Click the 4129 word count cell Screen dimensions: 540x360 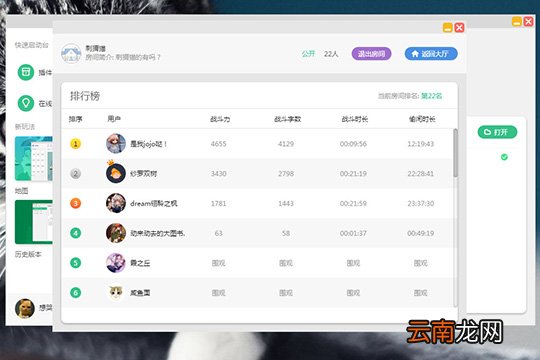[286, 144]
